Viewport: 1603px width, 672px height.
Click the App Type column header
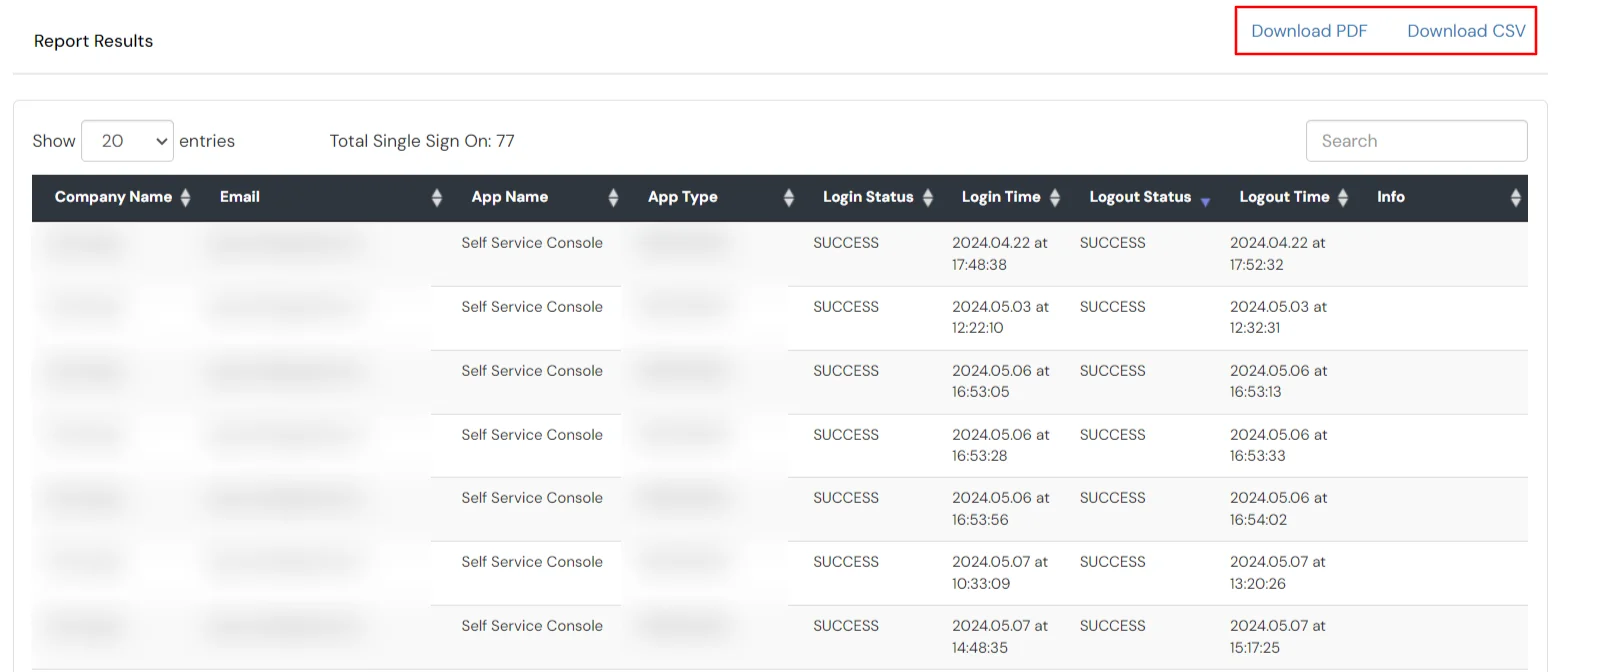(683, 197)
